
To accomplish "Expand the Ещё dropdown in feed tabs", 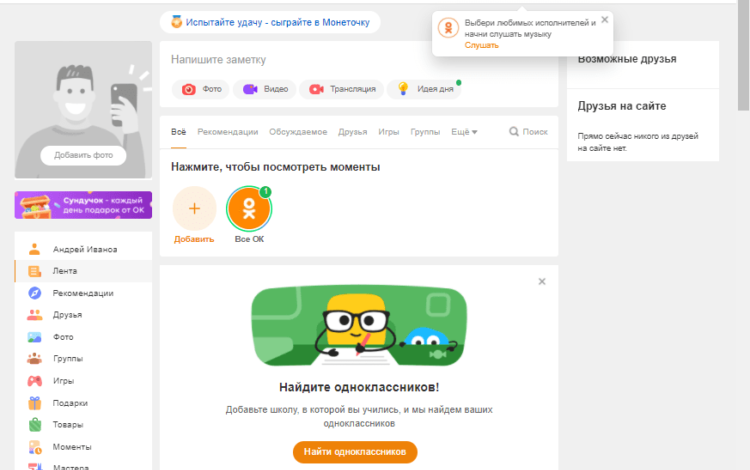I will 464,132.
